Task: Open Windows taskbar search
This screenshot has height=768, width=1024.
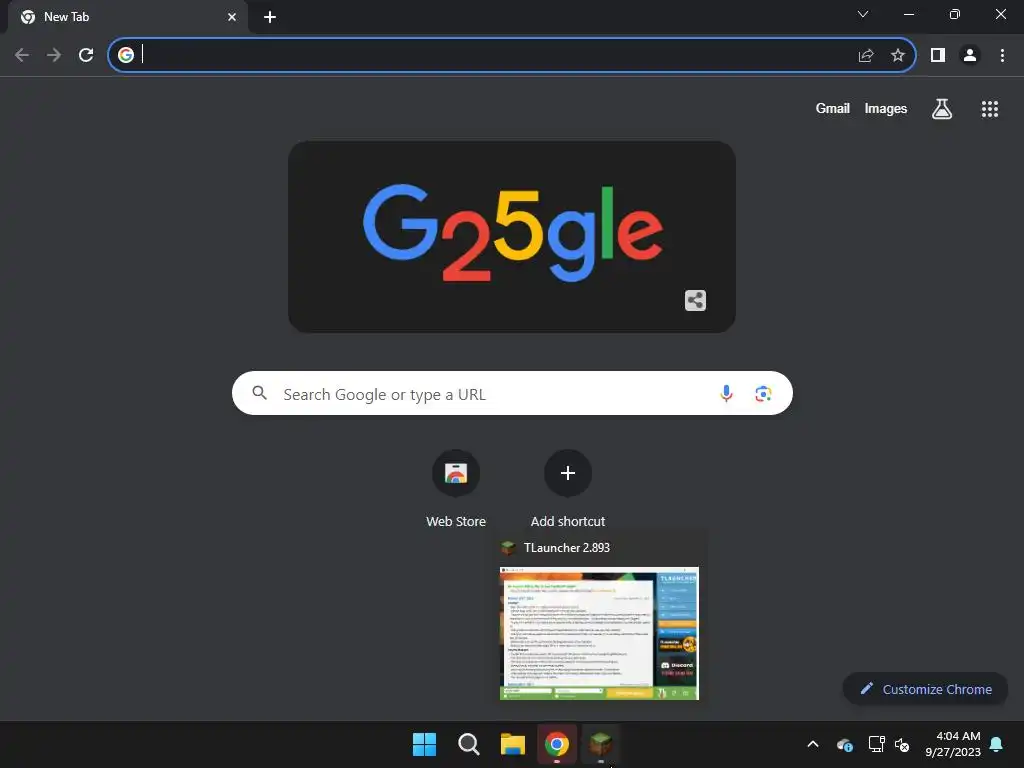Action: [x=468, y=744]
